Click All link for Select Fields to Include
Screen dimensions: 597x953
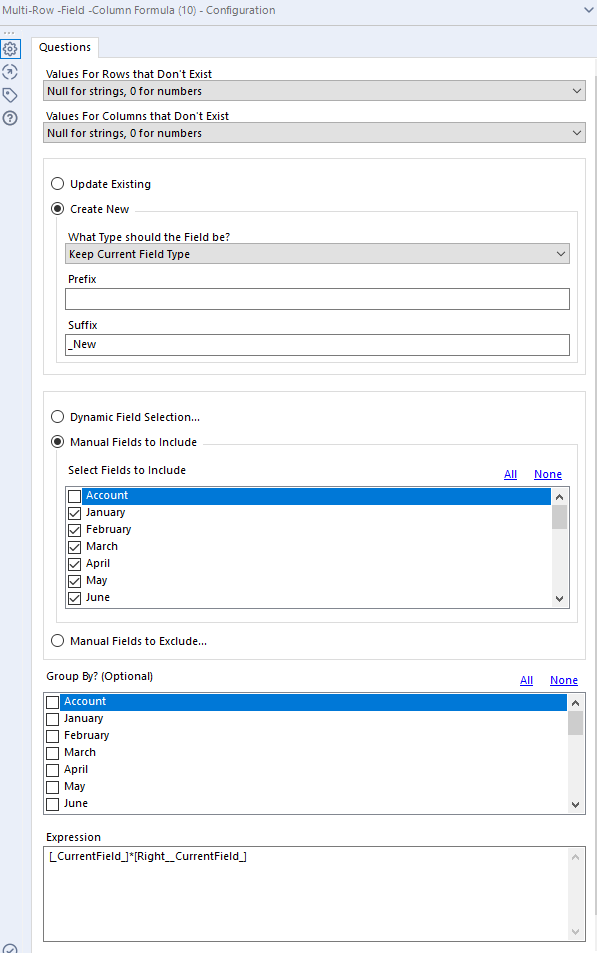click(x=511, y=474)
